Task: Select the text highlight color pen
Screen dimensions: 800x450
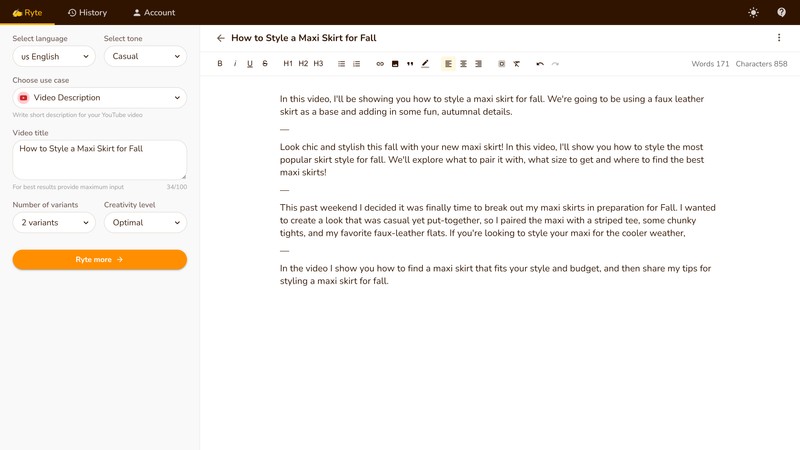Action: tap(425, 64)
